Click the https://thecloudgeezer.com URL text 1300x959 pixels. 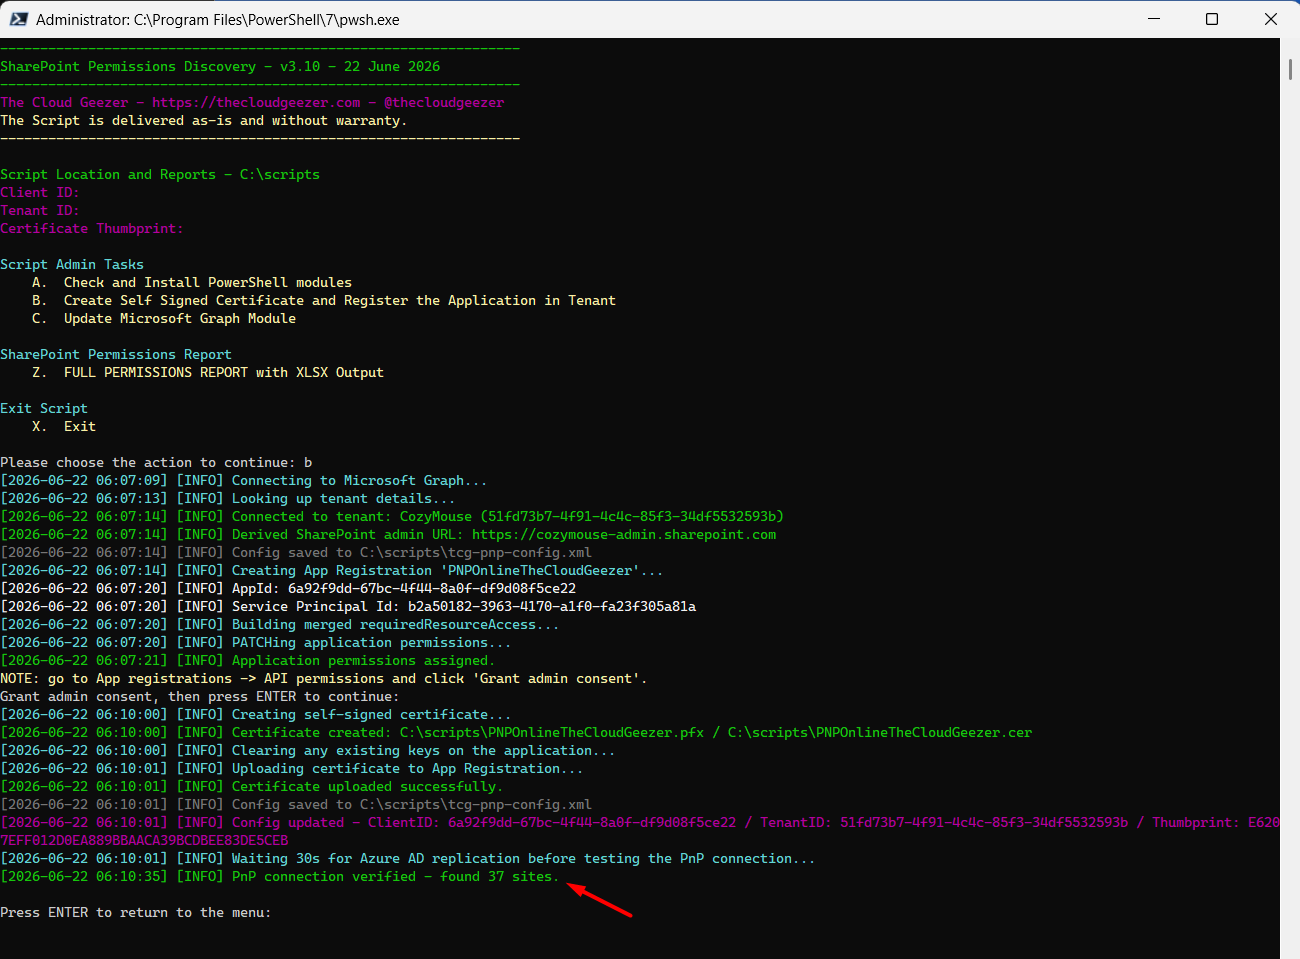(x=256, y=102)
